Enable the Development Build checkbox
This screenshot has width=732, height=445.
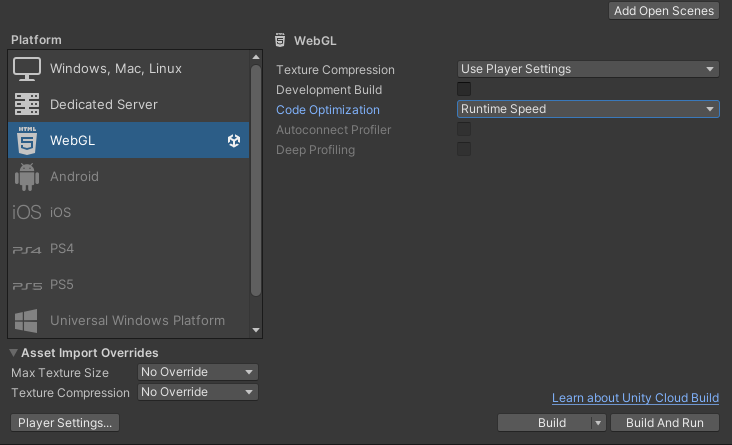click(x=464, y=90)
